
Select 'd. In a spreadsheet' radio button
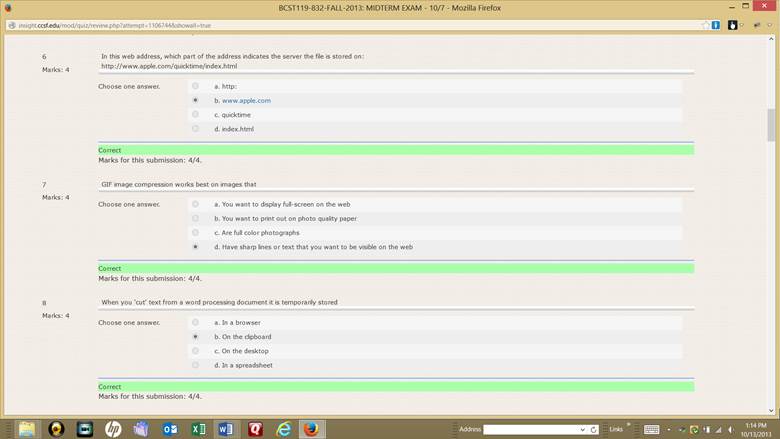click(x=195, y=365)
